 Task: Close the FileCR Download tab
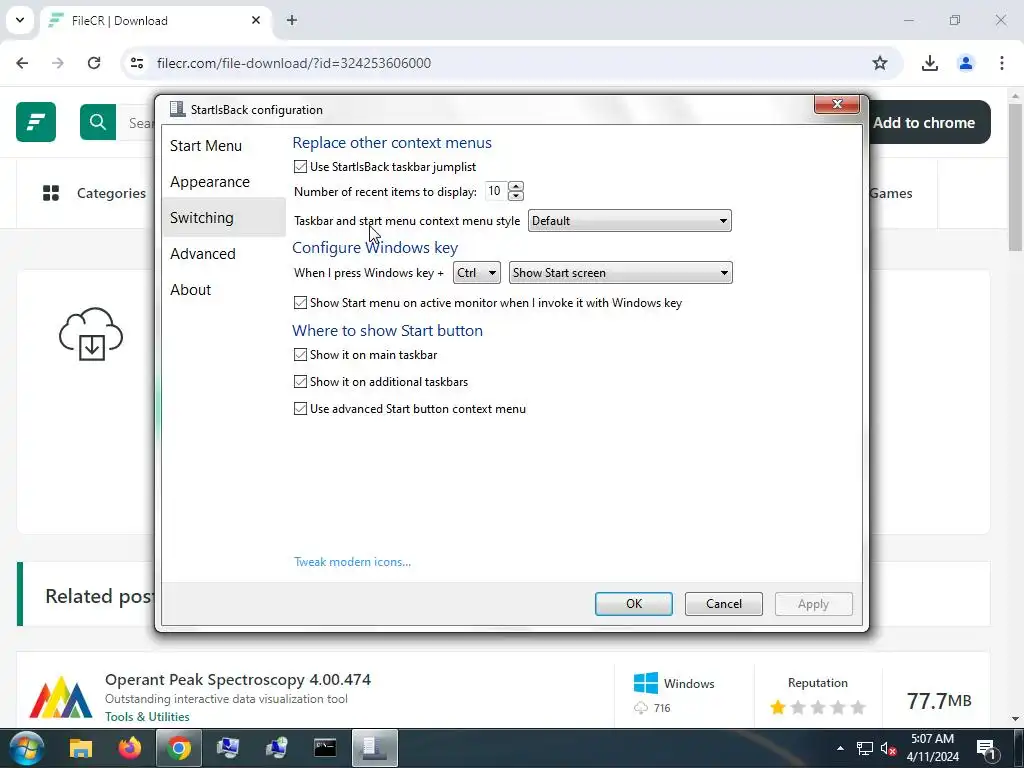pyautogui.click(x=256, y=20)
